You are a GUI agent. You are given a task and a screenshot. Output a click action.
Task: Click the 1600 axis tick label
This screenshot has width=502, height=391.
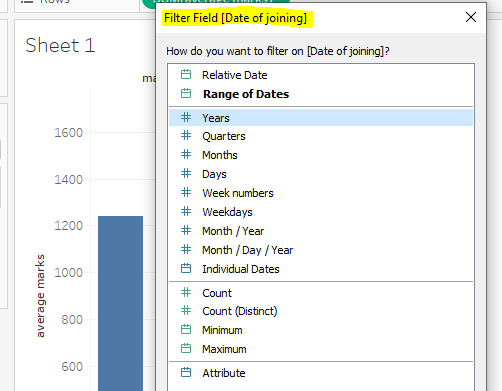(x=68, y=133)
